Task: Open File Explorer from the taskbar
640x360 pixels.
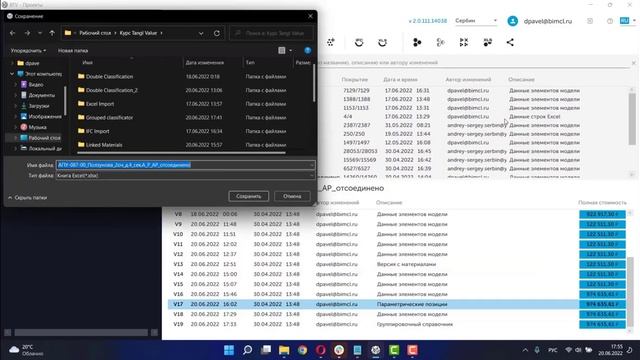Action: (284, 350)
